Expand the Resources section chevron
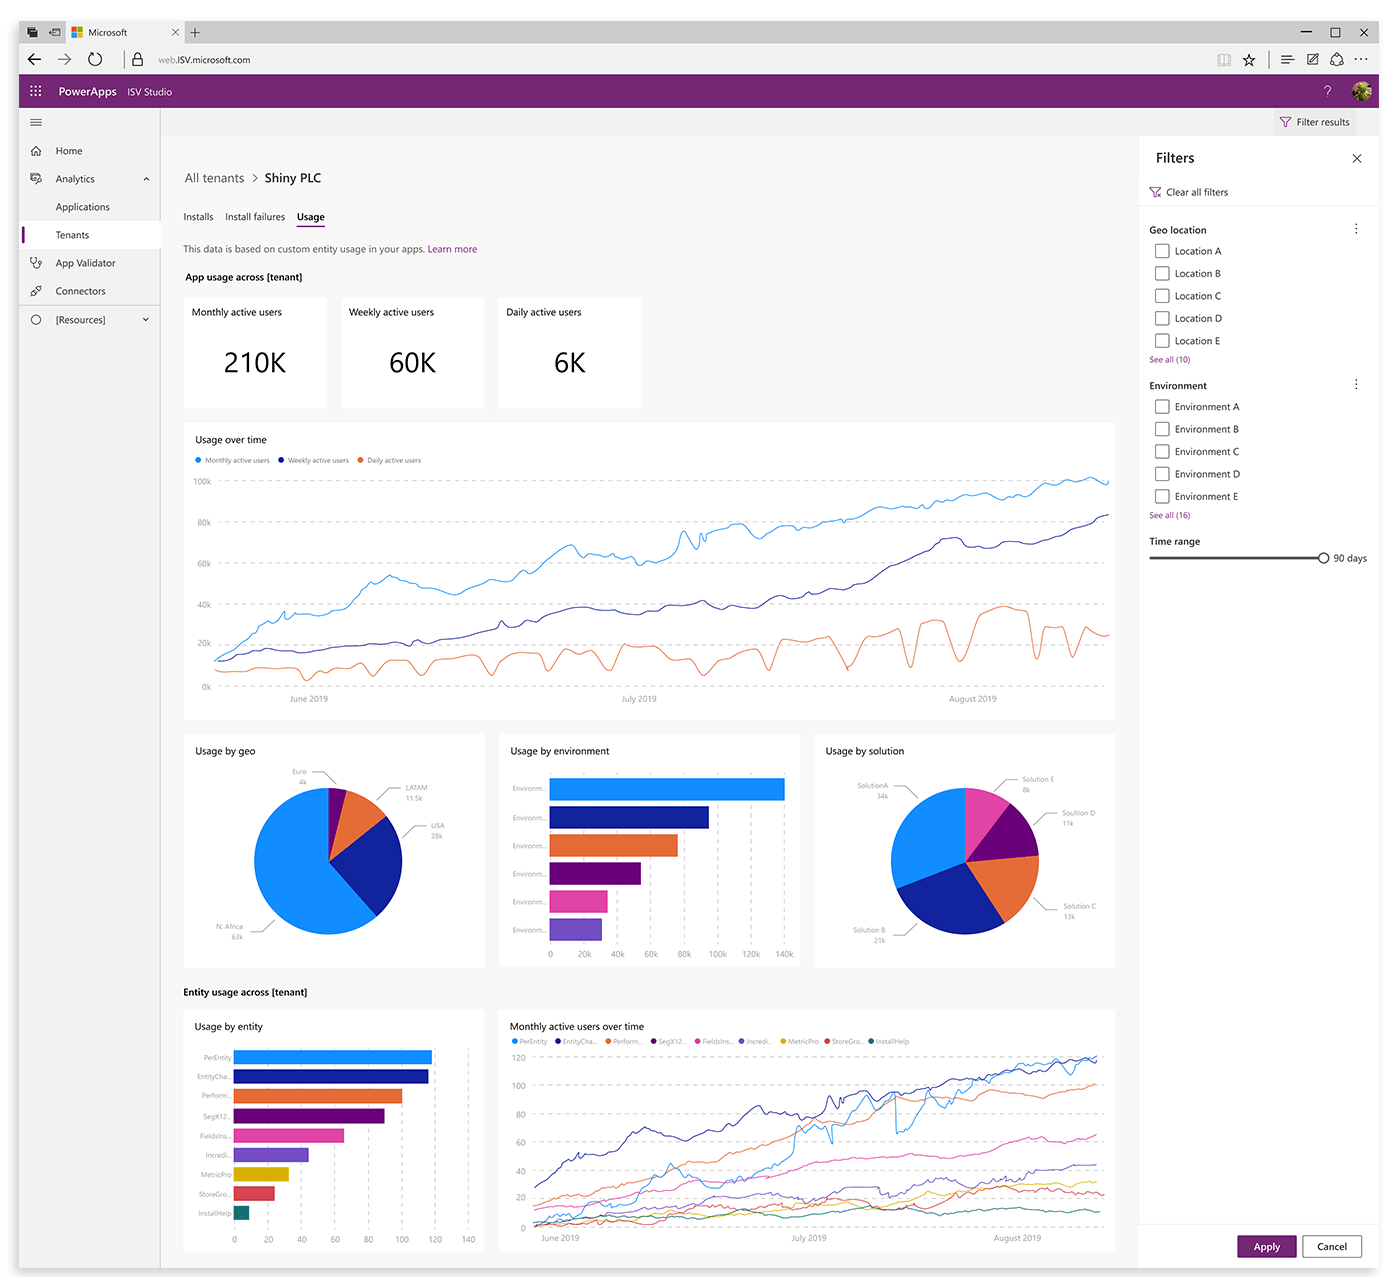 pos(146,320)
